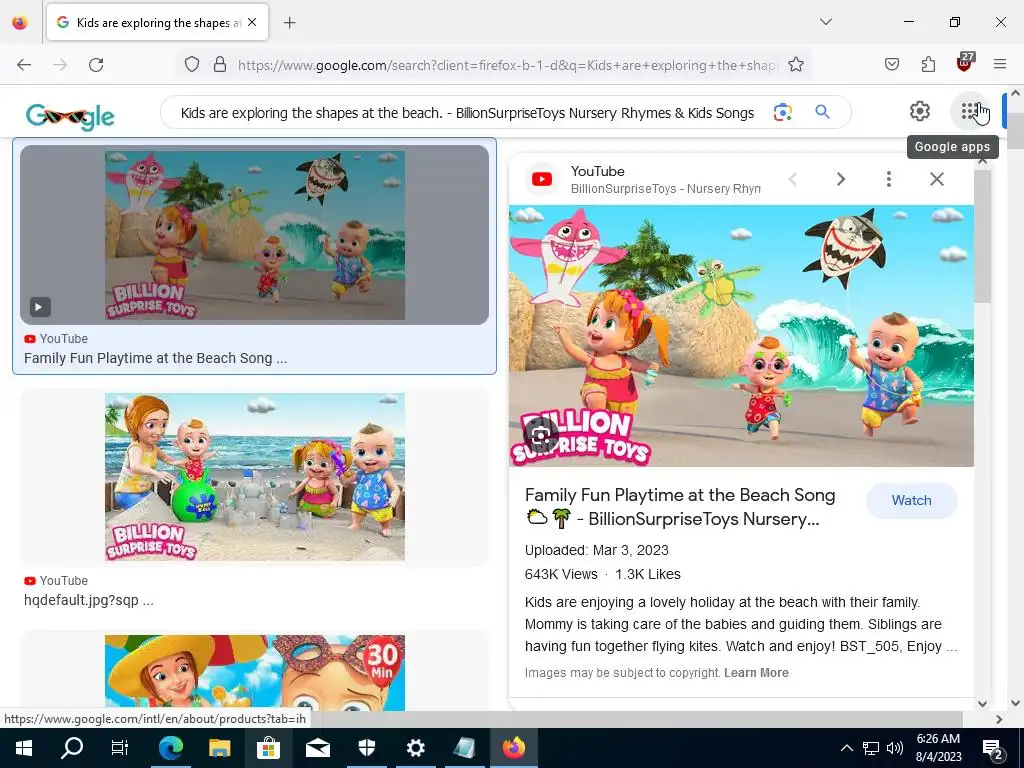
Task: Open the Windows Start menu
Action: click(x=24, y=748)
